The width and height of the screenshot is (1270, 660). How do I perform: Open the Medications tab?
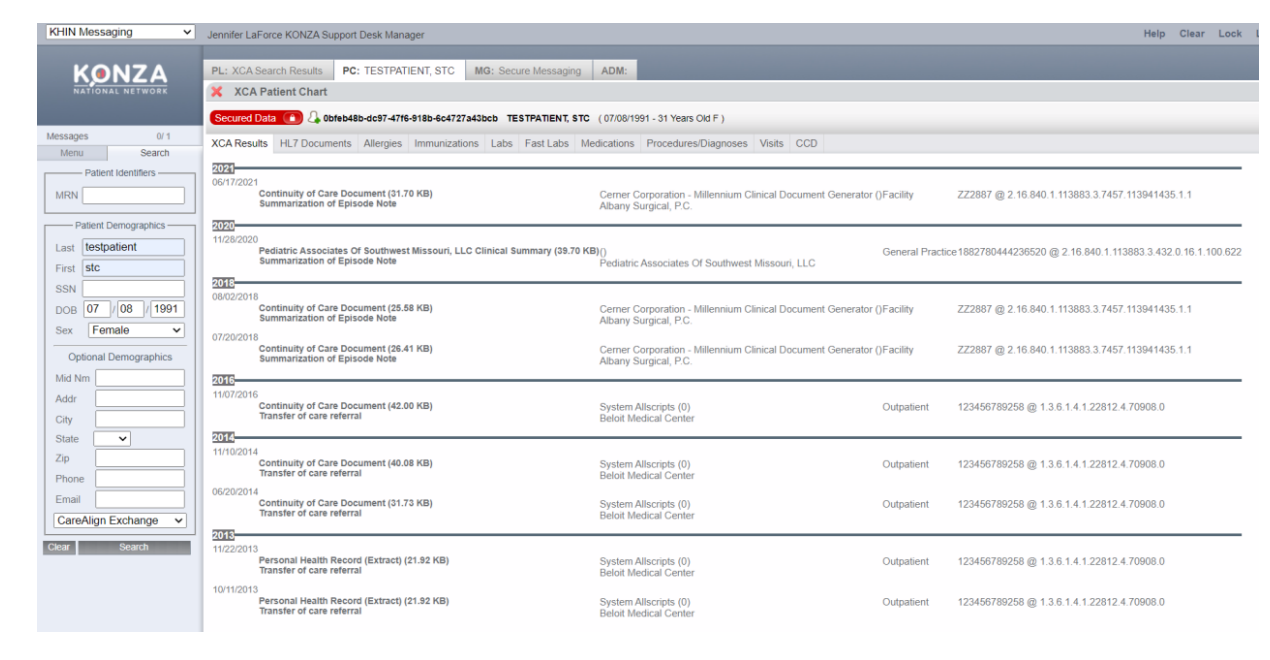point(608,143)
